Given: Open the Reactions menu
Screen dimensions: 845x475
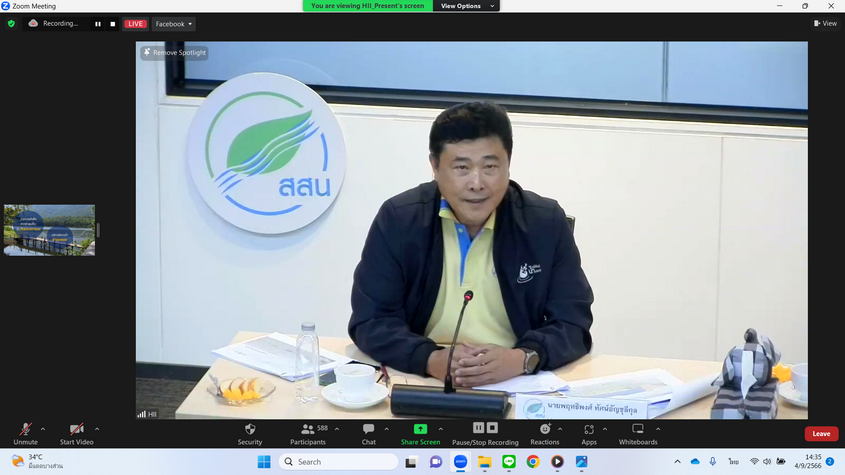Looking at the screenshot, I should (545, 431).
